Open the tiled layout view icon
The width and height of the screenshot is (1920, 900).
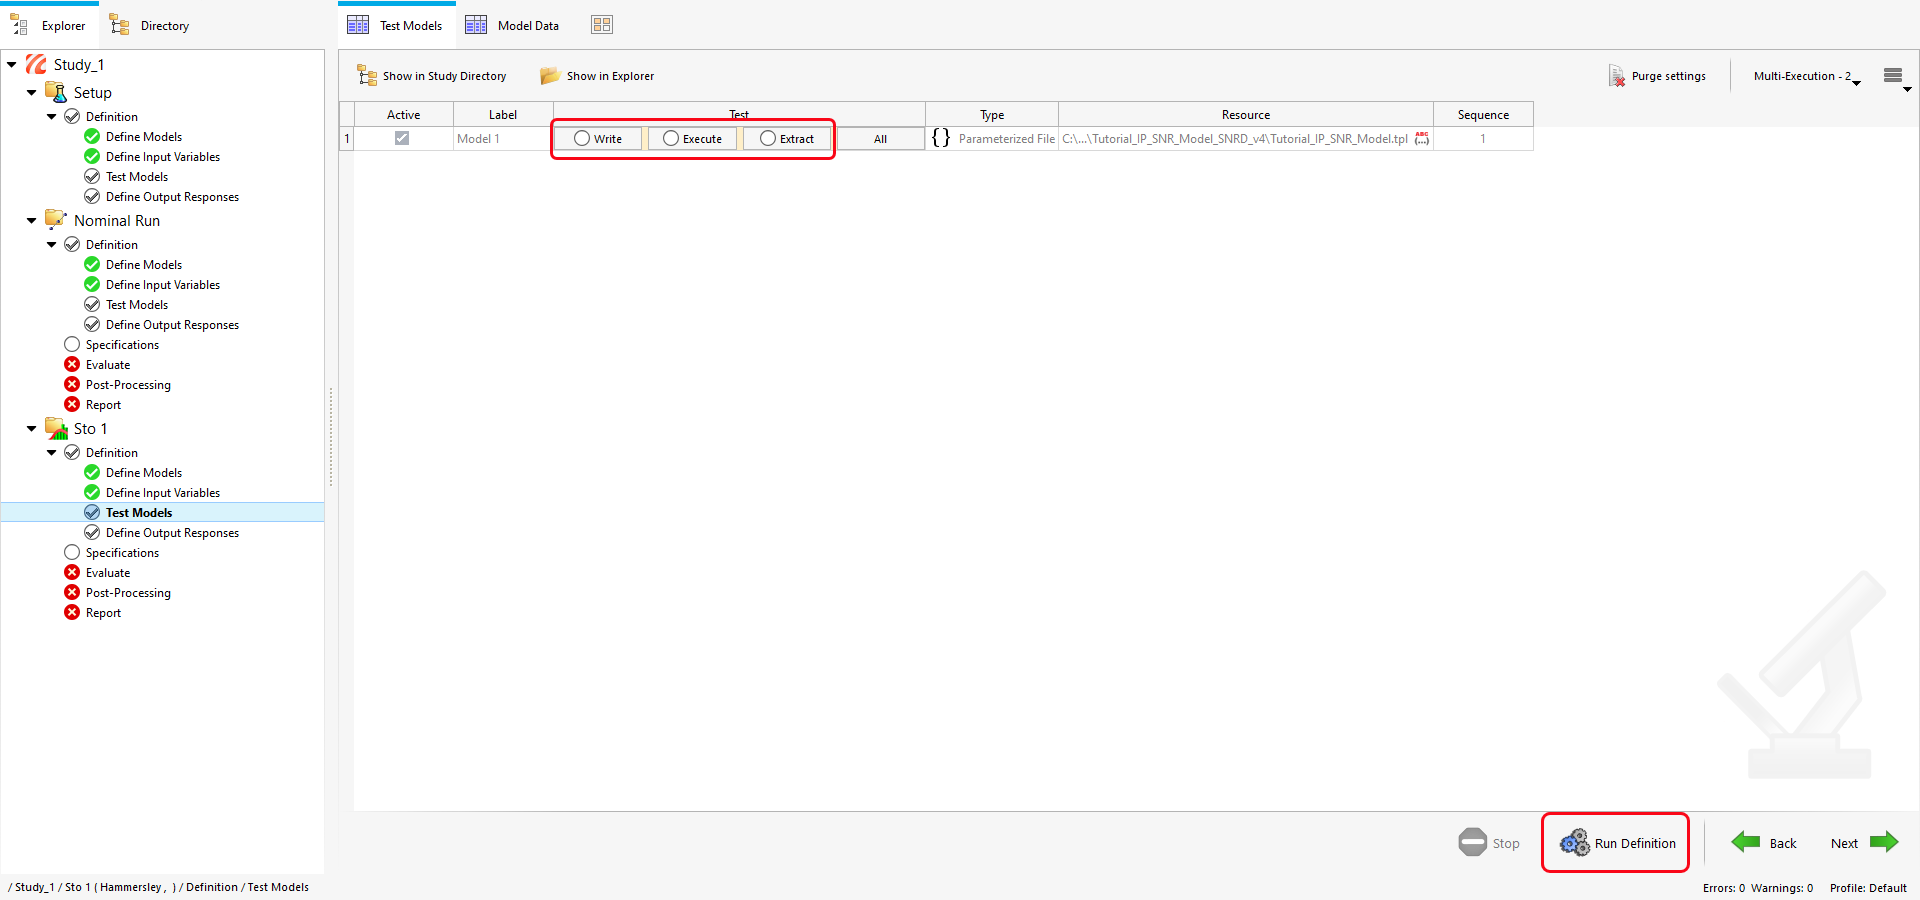601,25
